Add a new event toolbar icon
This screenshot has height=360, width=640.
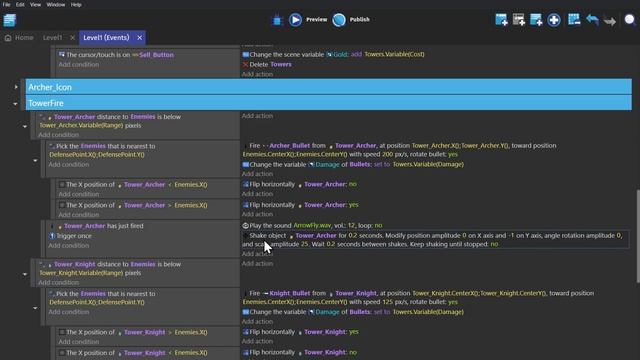pyautogui.click(x=502, y=20)
